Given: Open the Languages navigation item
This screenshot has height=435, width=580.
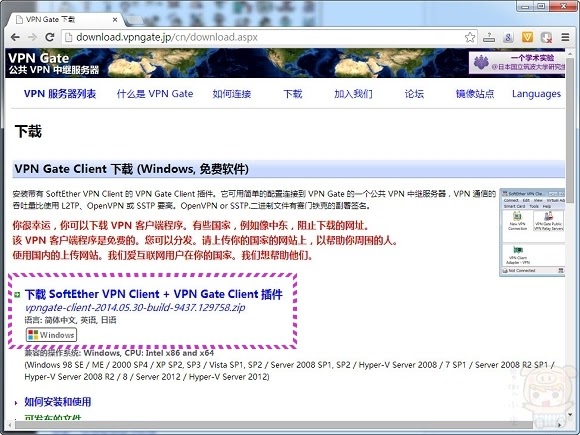Looking at the screenshot, I should click(536, 94).
